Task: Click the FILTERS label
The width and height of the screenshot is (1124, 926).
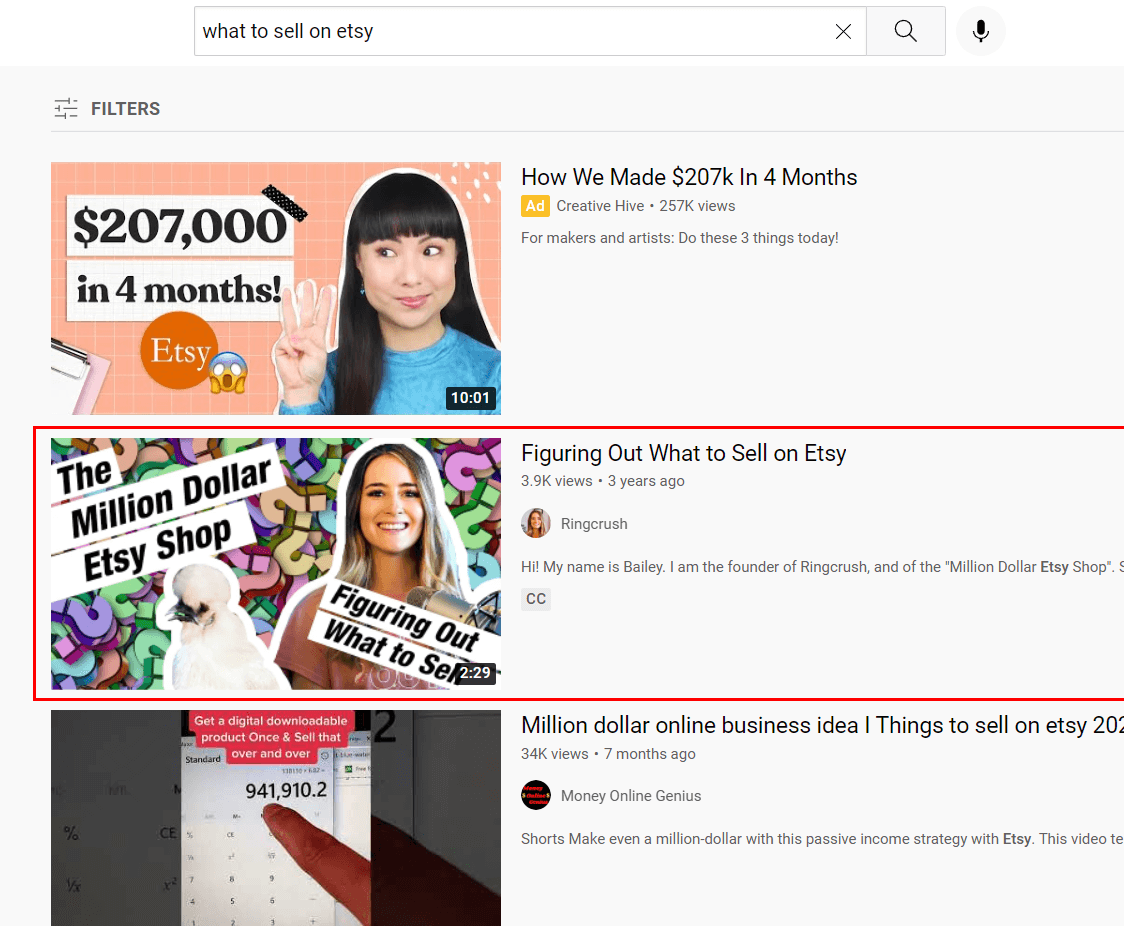Action: (125, 108)
